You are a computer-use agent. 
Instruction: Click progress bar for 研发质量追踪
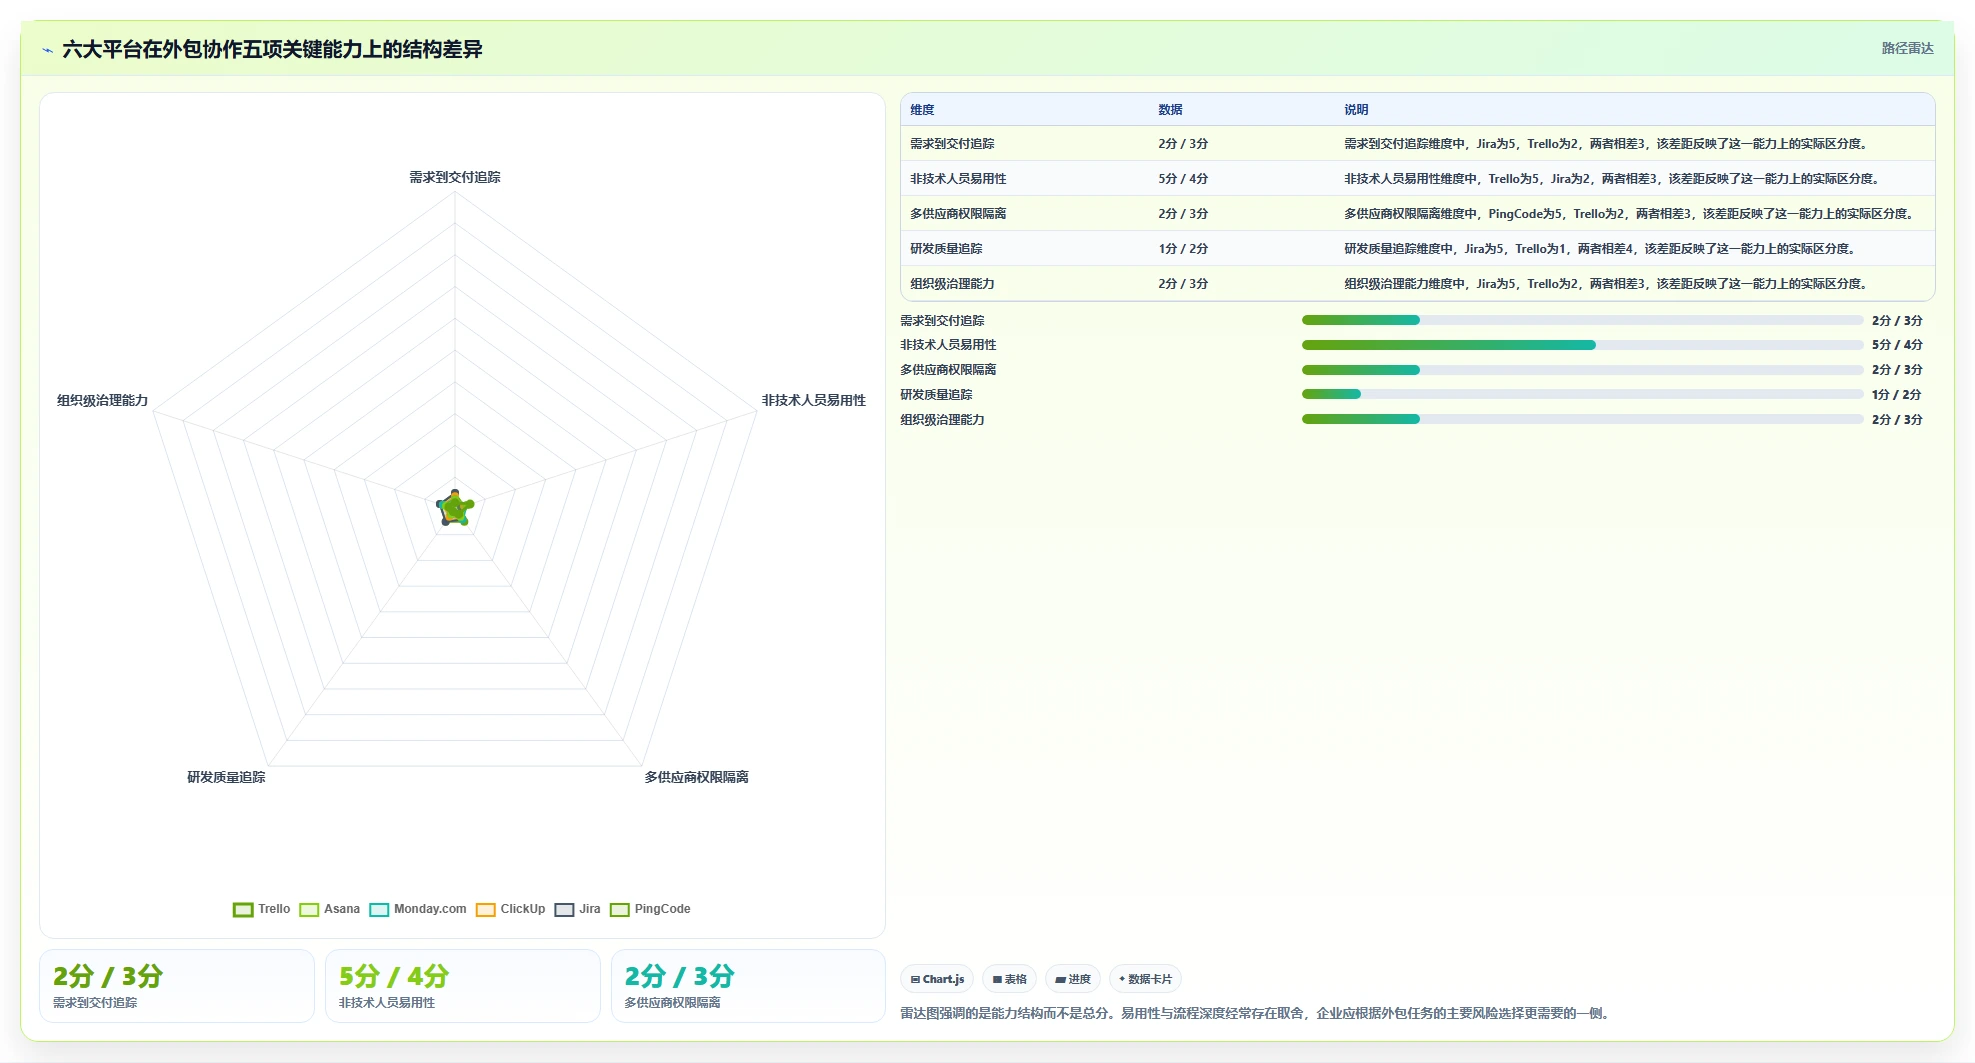(1582, 394)
